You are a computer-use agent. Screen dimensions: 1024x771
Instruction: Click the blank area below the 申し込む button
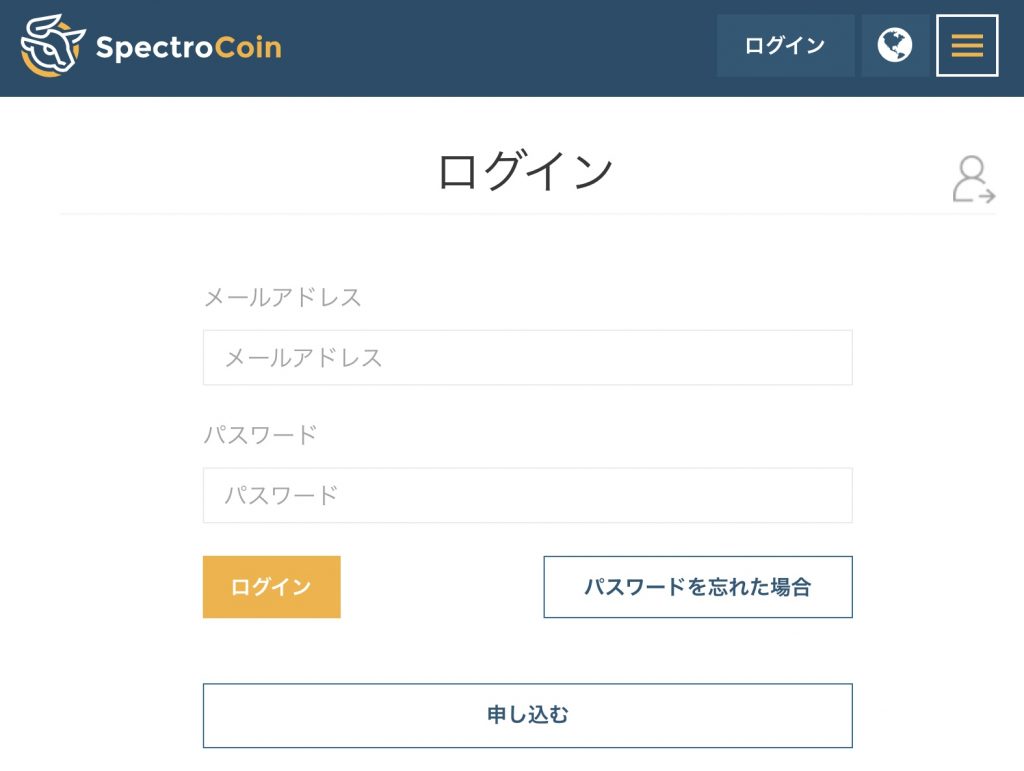click(x=528, y=760)
